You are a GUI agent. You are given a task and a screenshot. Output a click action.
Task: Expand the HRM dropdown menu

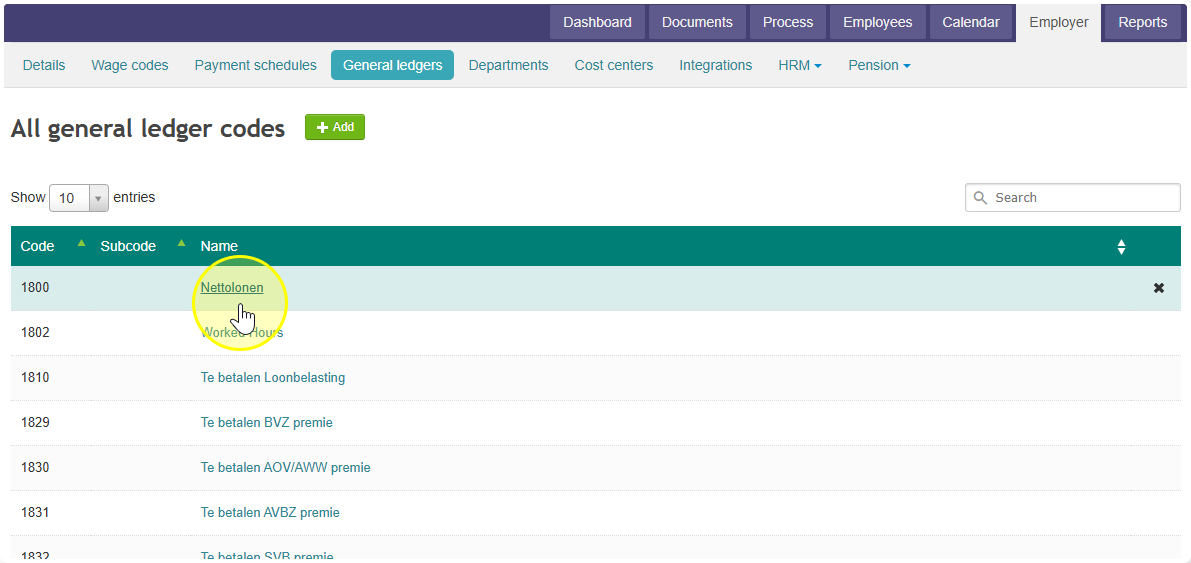coord(800,65)
